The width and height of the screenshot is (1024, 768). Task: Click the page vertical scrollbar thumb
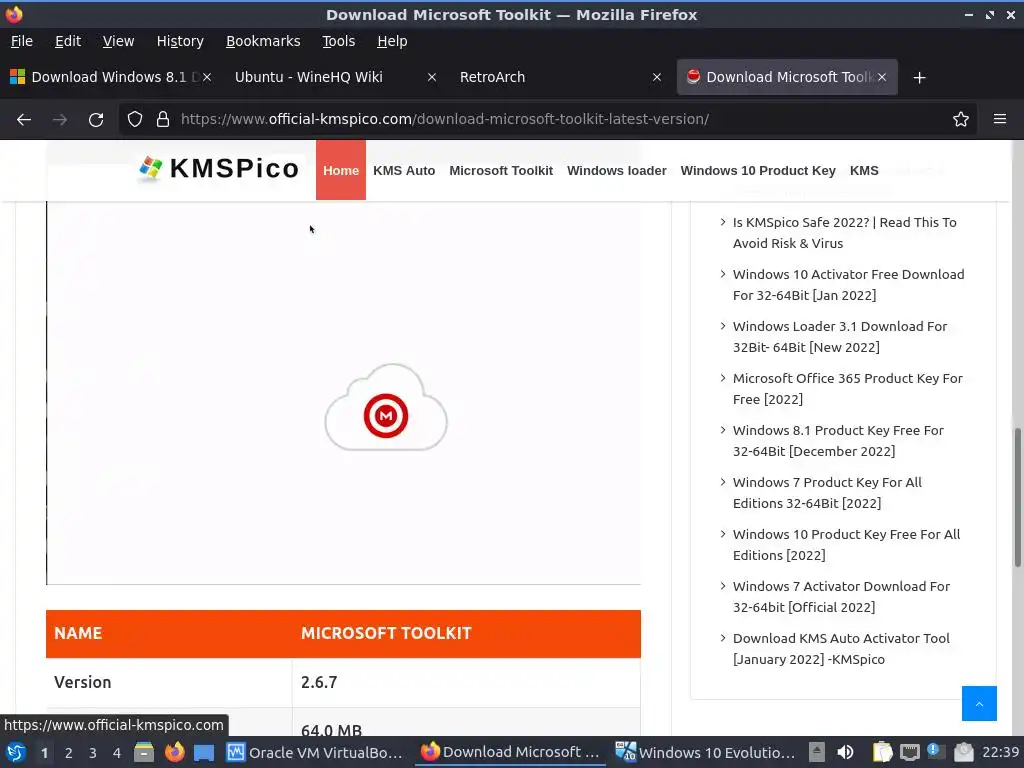1017,498
